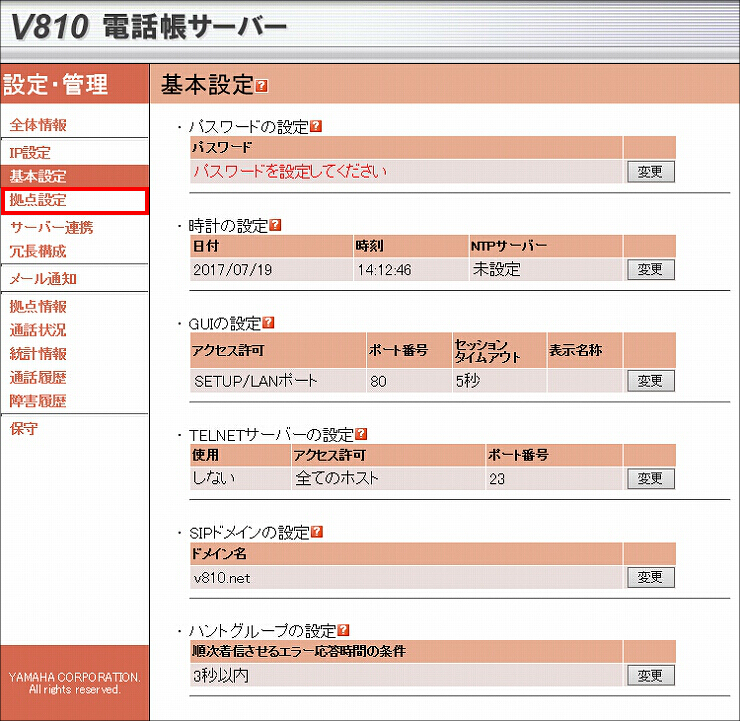Screen dimensions: 740x721
Task: Click GUI port number value 80
Action: [x=378, y=381]
